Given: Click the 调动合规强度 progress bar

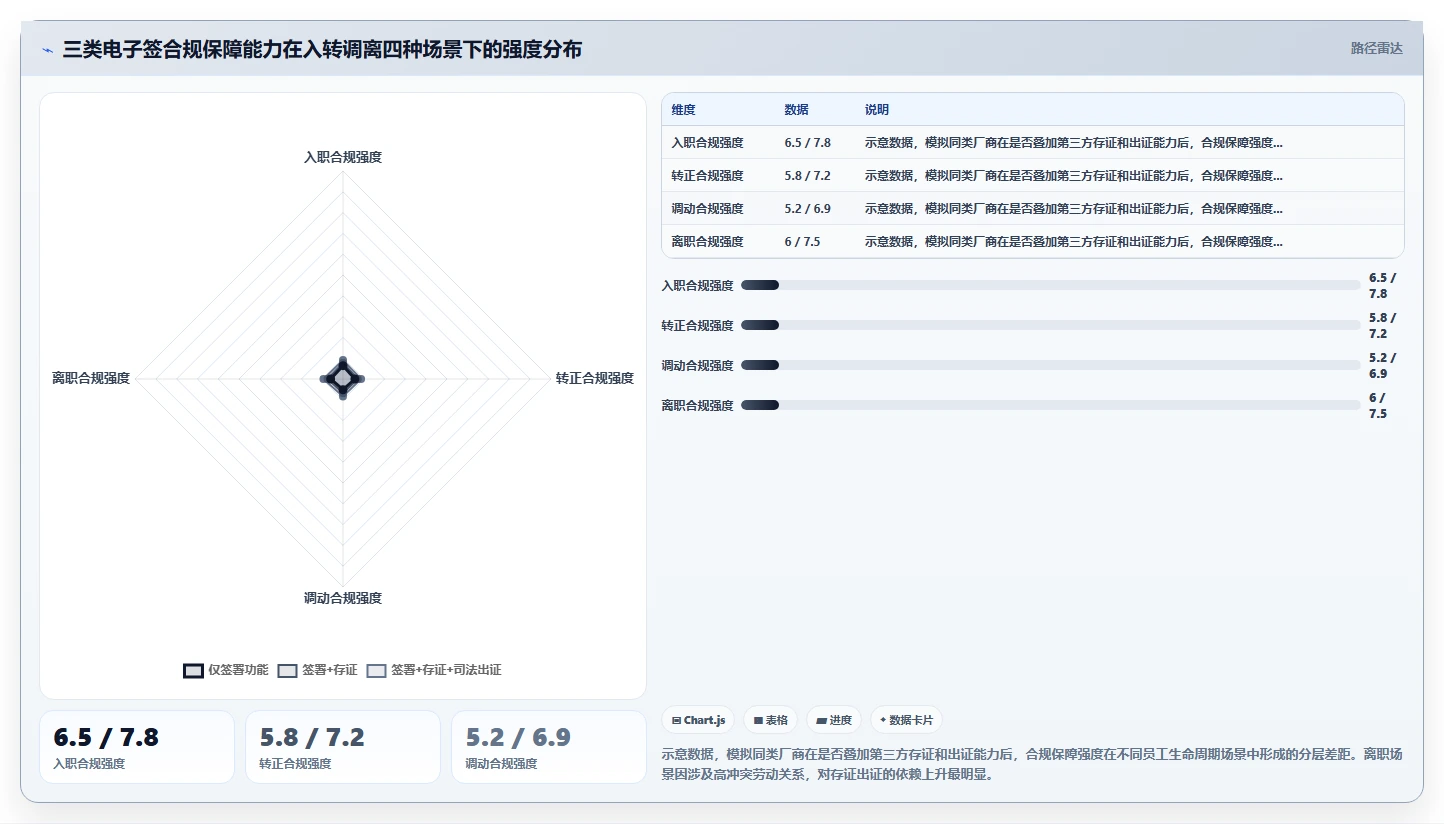Looking at the screenshot, I should [1051, 365].
